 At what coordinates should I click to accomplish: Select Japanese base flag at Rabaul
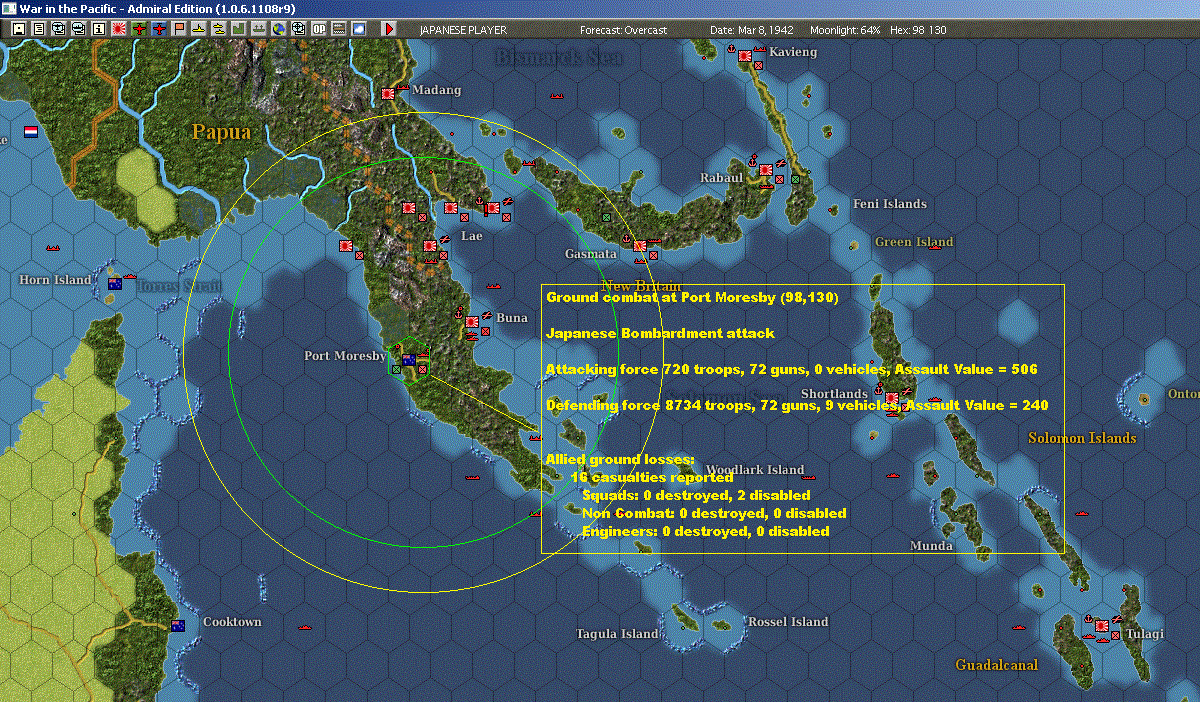[x=766, y=171]
